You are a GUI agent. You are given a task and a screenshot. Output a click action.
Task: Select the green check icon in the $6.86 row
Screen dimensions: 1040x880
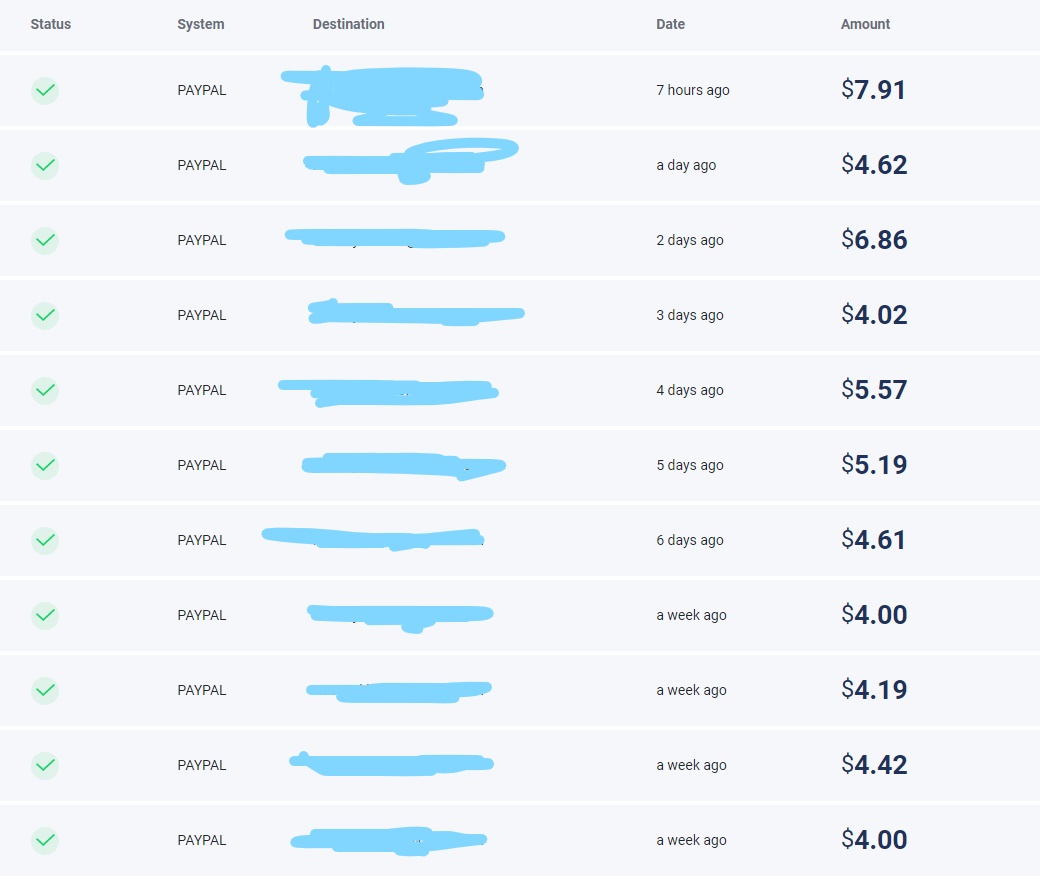[x=45, y=241]
